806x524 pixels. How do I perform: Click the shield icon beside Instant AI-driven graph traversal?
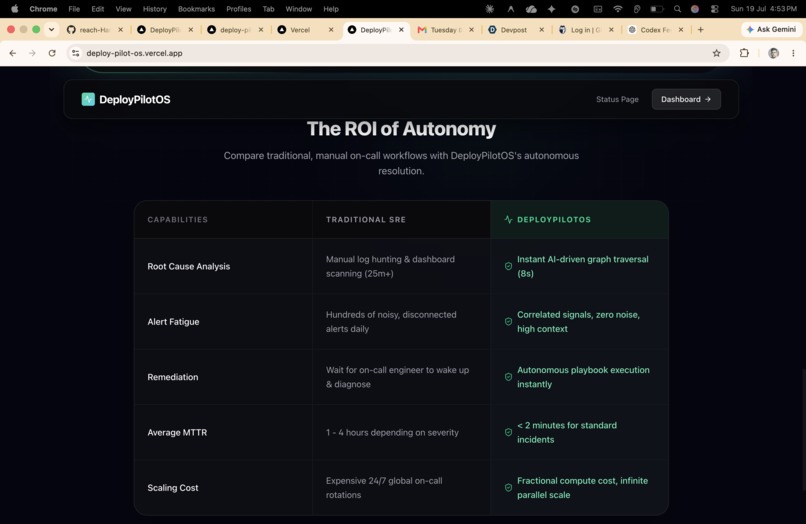tap(508, 266)
